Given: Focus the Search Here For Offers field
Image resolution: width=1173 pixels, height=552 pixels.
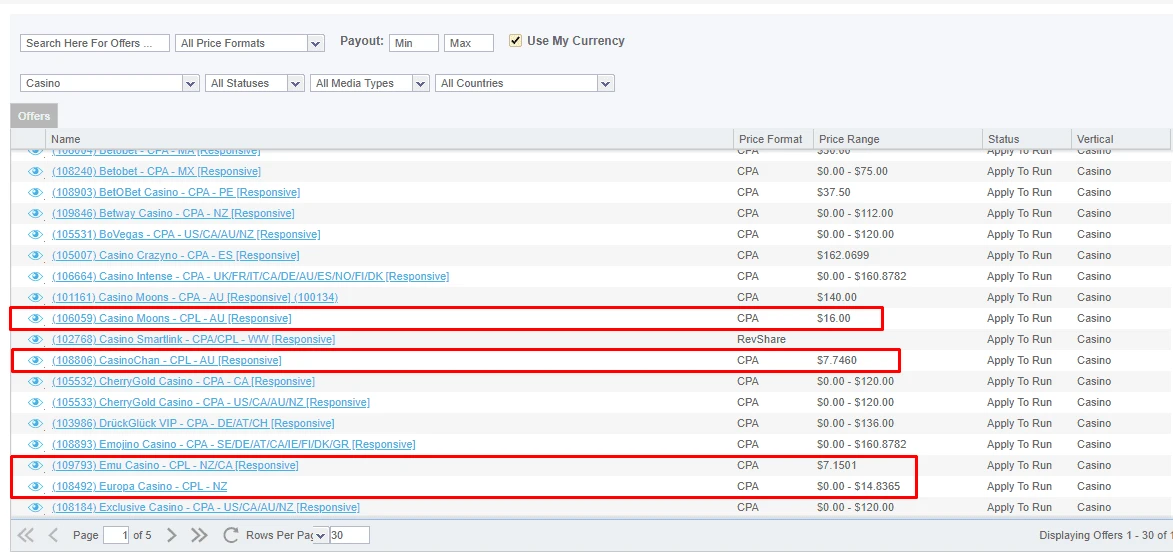Looking at the screenshot, I should 95,43.
